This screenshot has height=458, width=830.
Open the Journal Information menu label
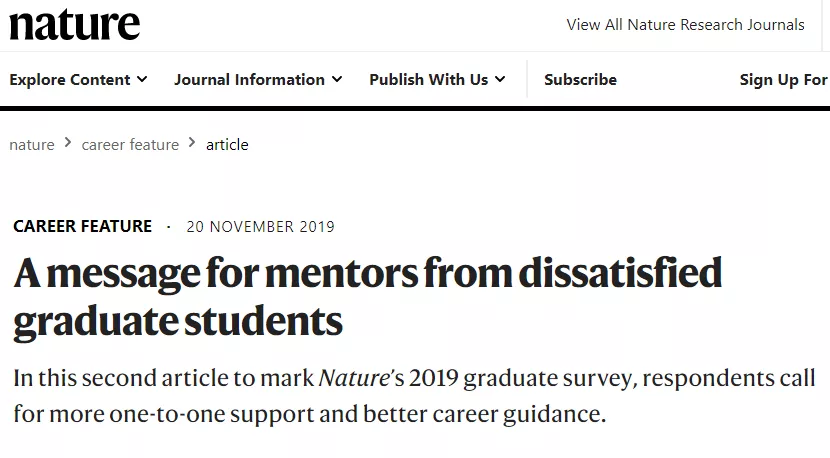pos(249,79)
